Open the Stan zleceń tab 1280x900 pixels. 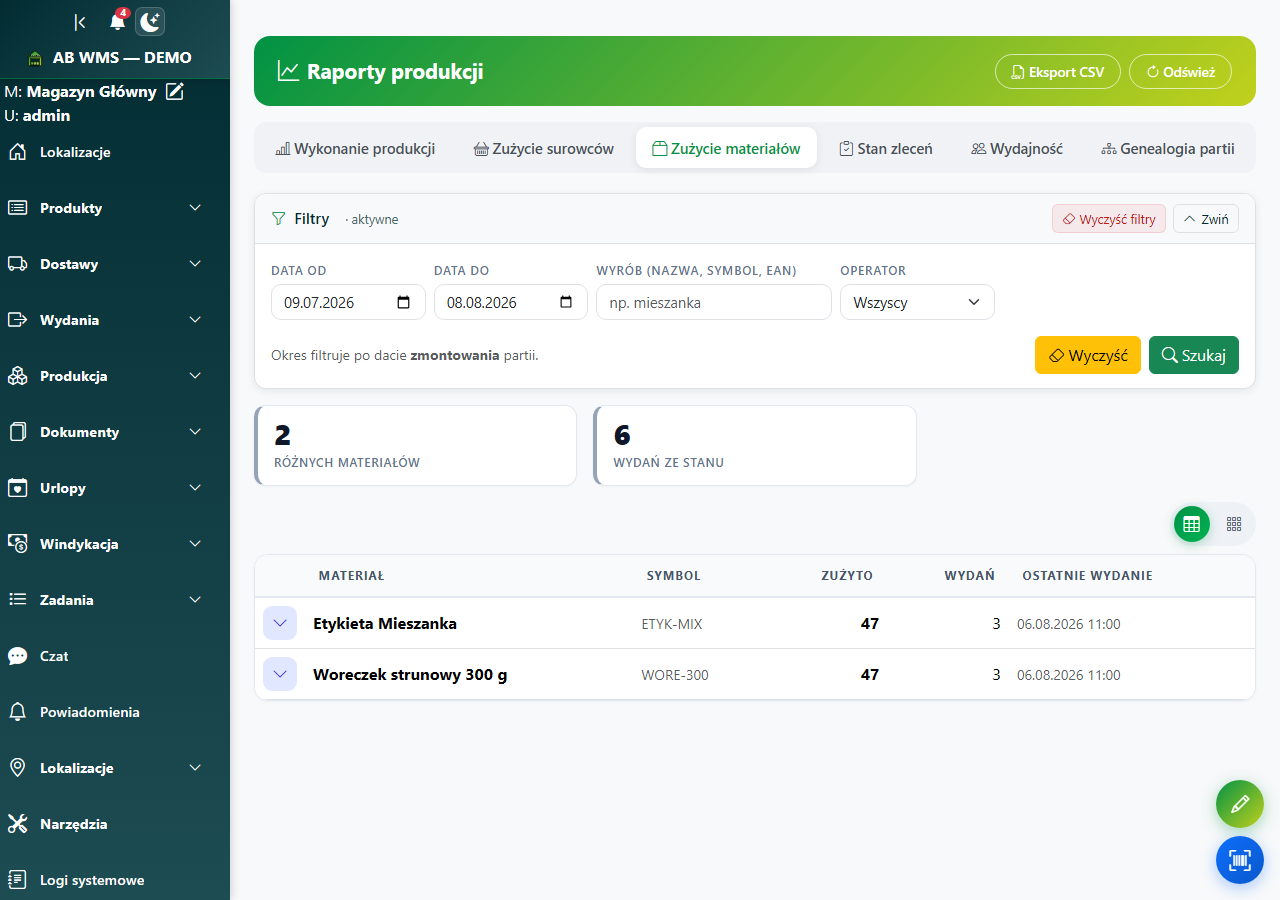click(x=886, y=148)
